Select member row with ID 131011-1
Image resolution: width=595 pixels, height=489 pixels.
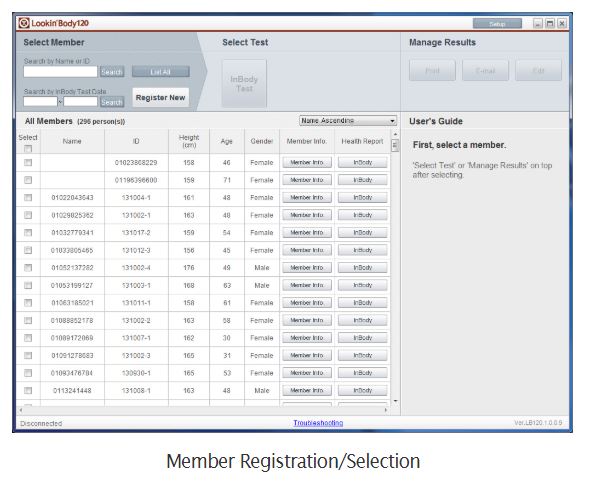(28, 303)
